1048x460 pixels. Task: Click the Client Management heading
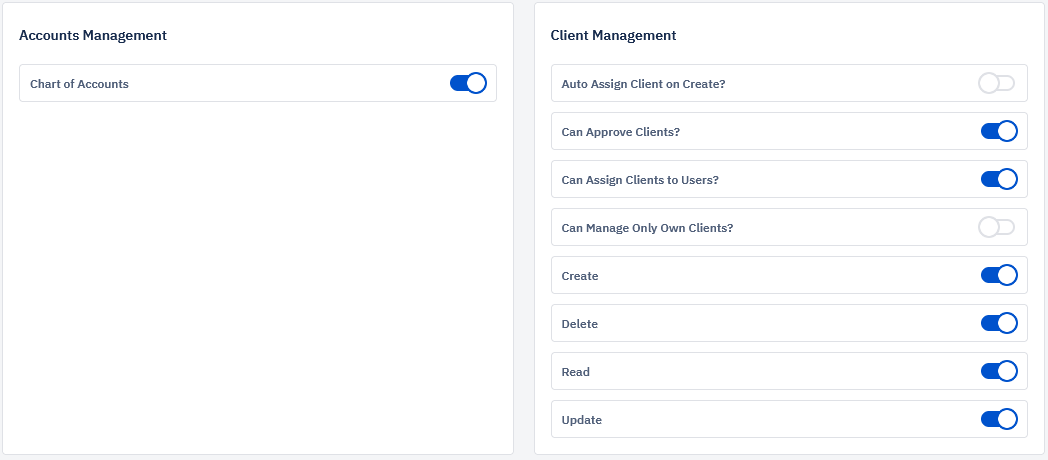click(614, 35)
